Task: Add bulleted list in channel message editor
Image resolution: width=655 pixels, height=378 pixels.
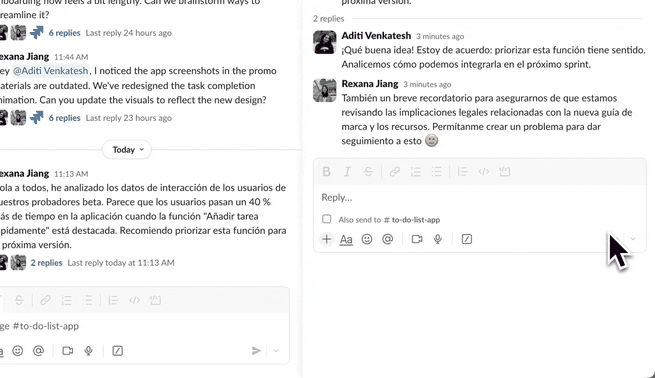Action: [x=87, y=300]
